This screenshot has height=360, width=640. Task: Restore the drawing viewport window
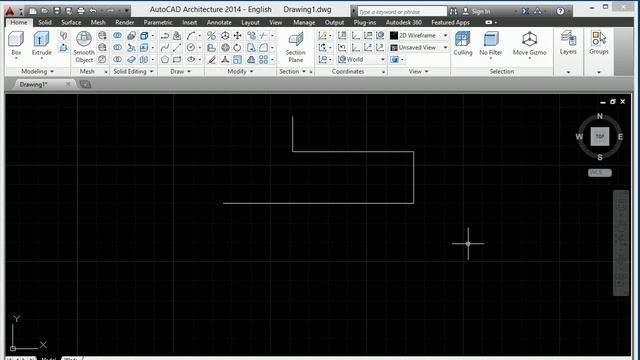613,102
